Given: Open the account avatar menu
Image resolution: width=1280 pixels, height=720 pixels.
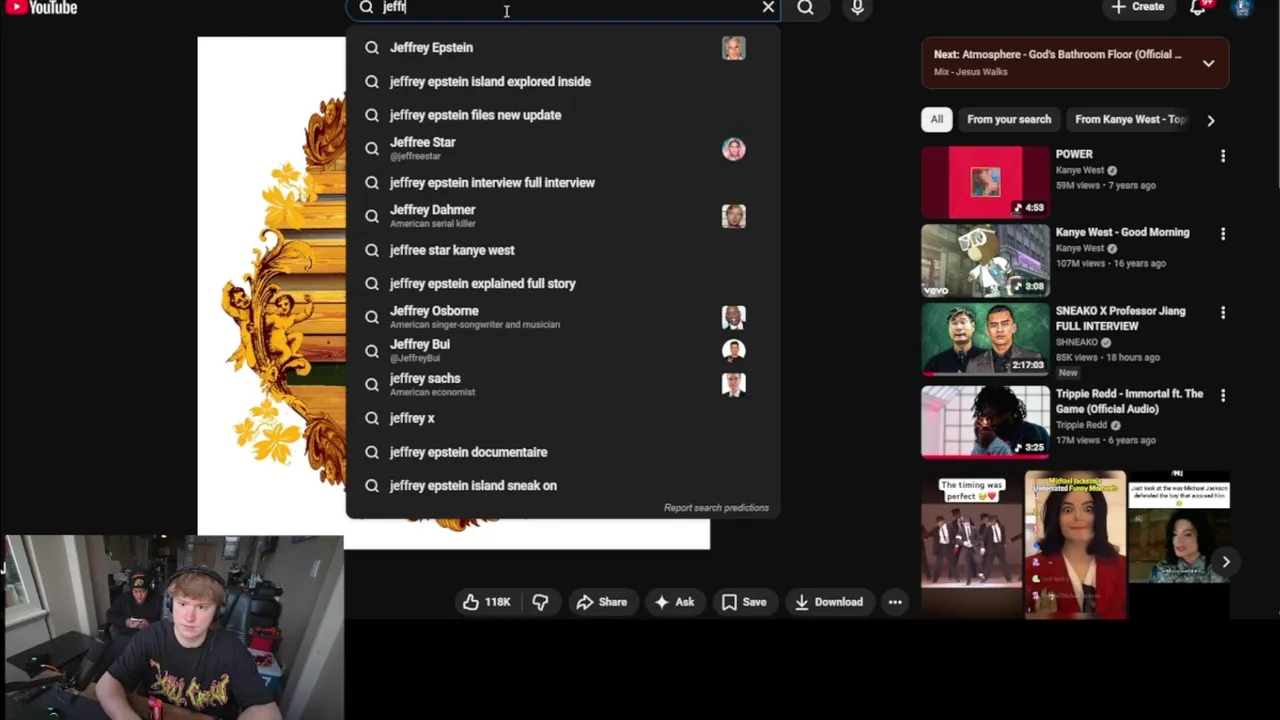Looking at the screenshot, I should pos(1242,8).
